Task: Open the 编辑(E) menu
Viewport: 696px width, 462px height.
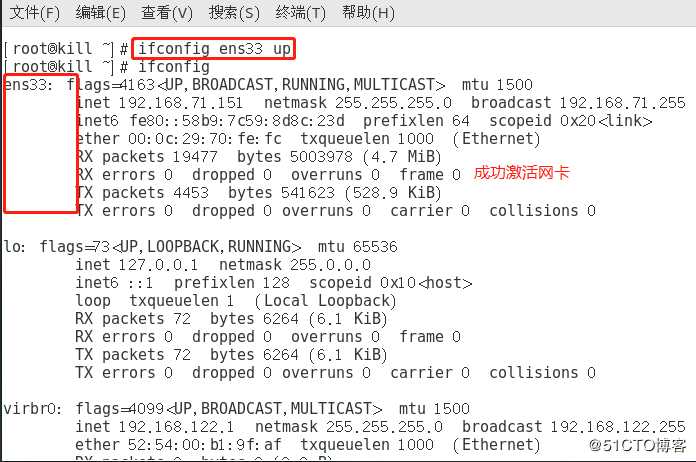Action: (x=101, y=12)
